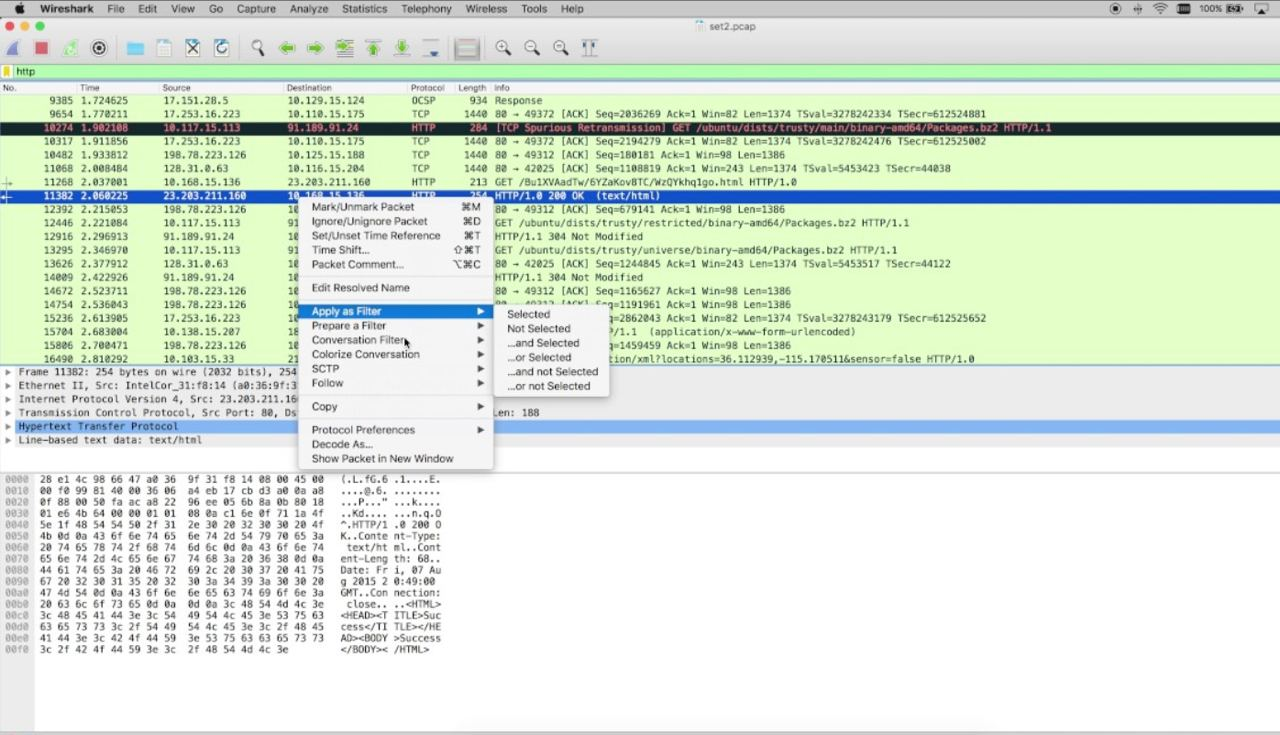Viewport: 1280px width, 735px height.
Task: Toggle the auto-scroll during live capture icon
Action: pyautogui.click(x=431, y=48)
